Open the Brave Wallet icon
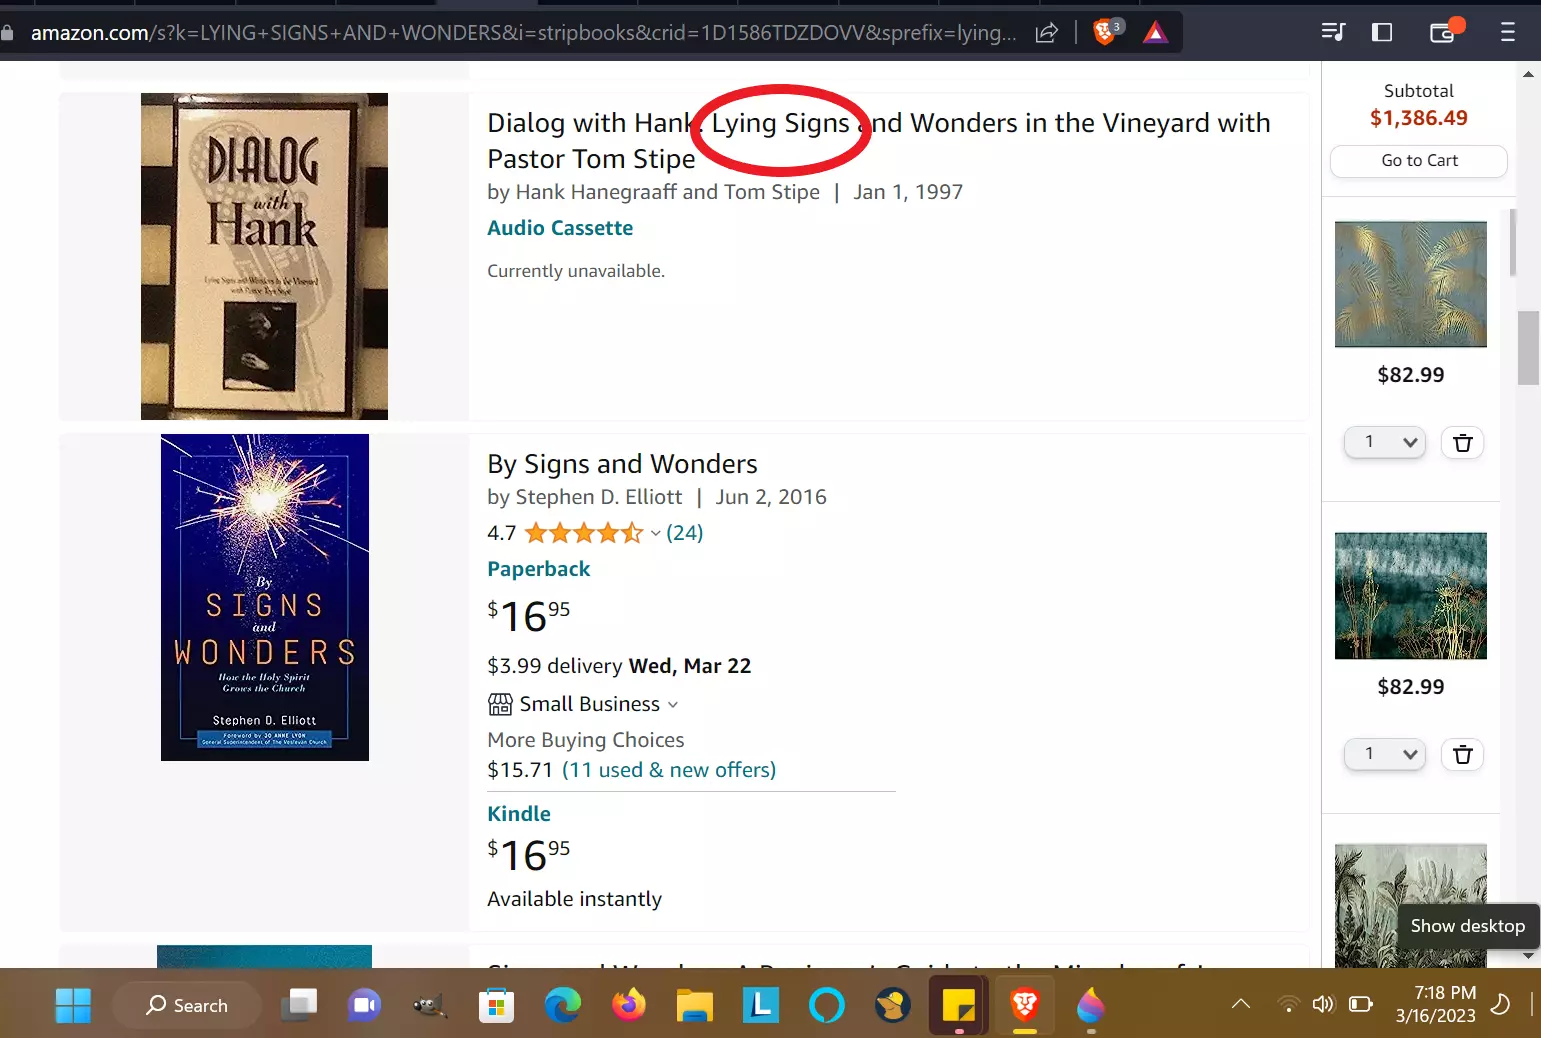Viewport: 1541px width, 1038px height. [1442, 32]
